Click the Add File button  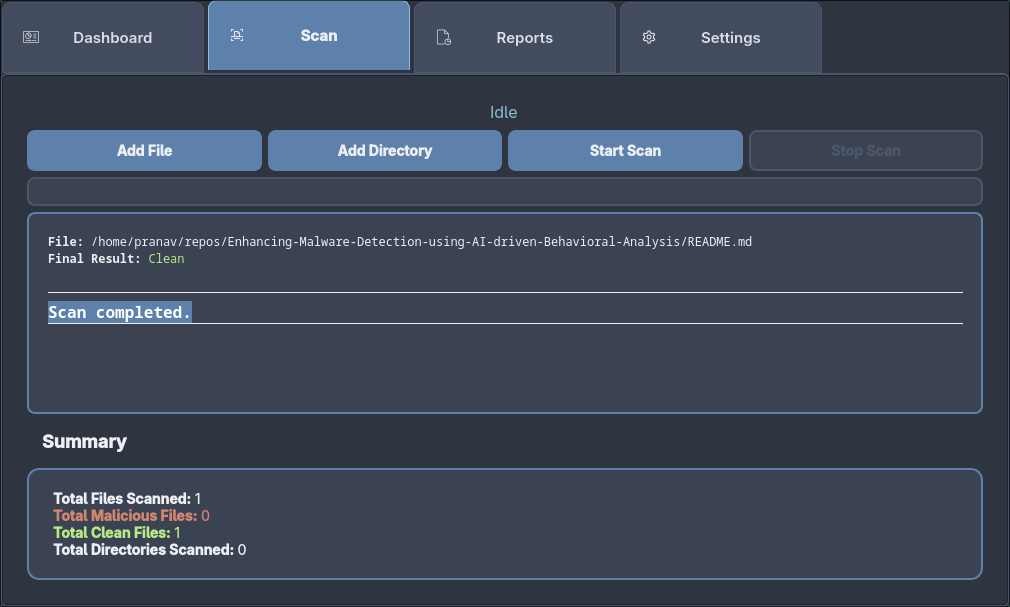tap(144, 150)
